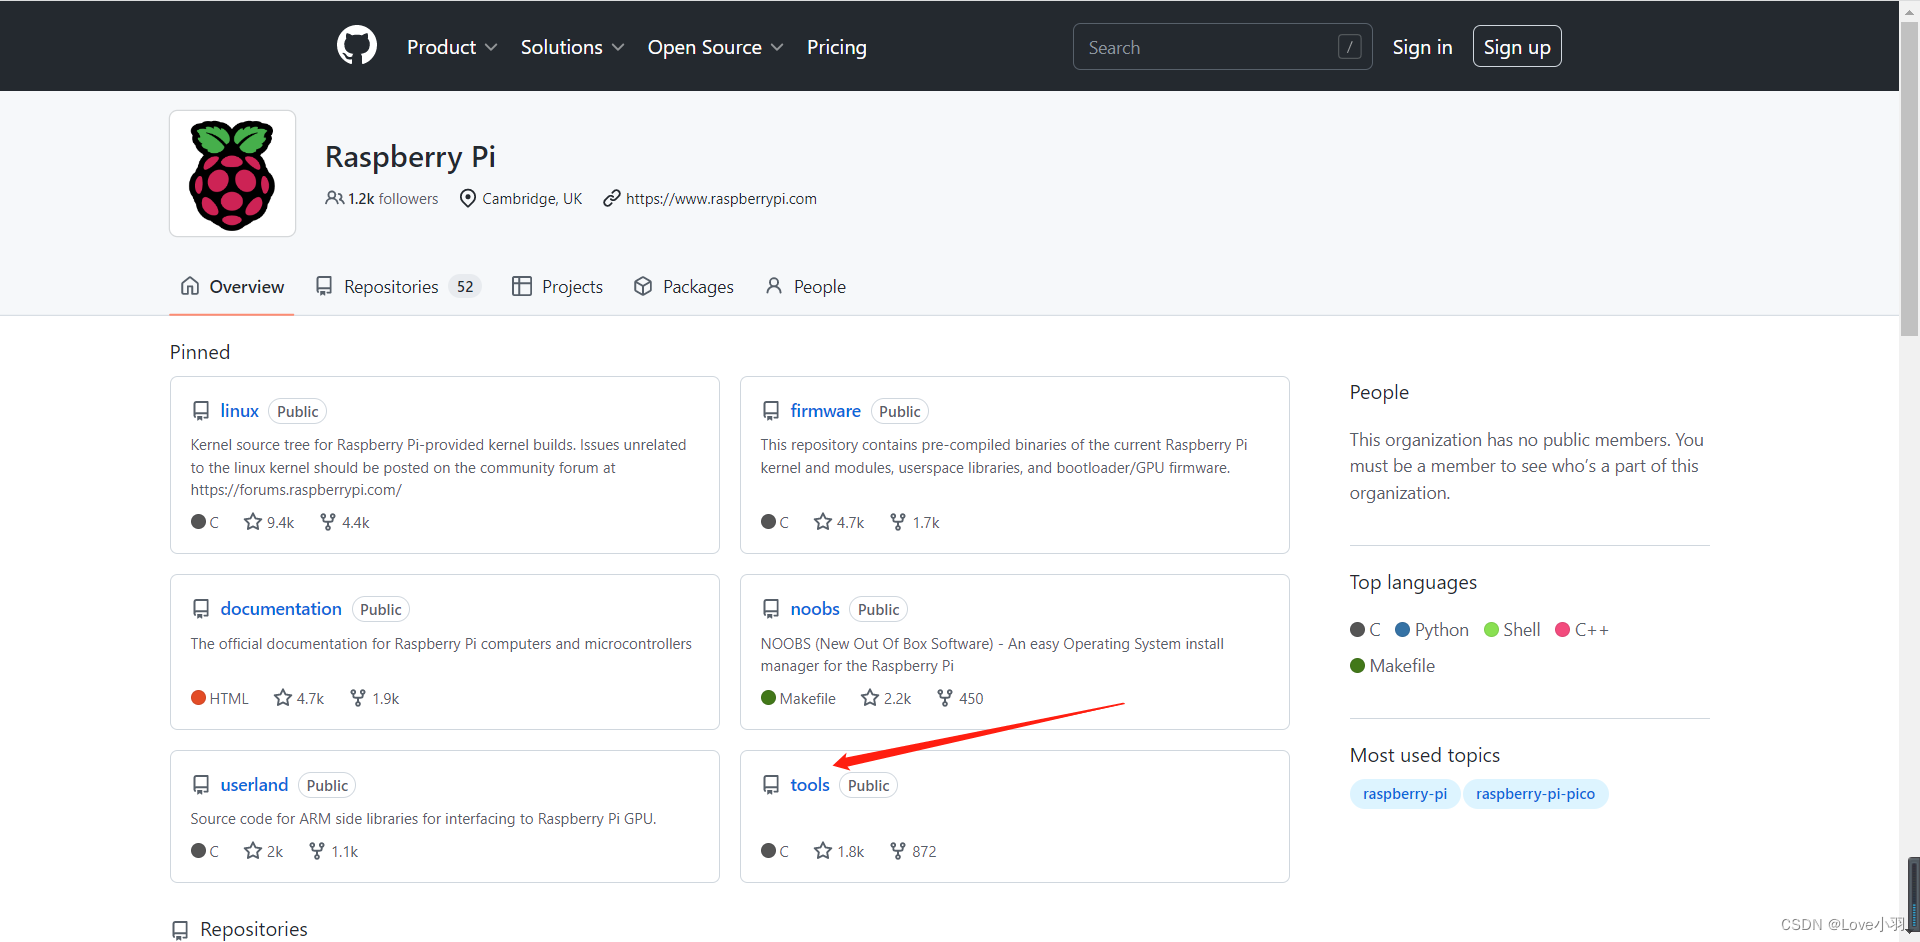Open the noobs repository
This screenshot has height=942, width=1920.
click(x=815, y=609)
